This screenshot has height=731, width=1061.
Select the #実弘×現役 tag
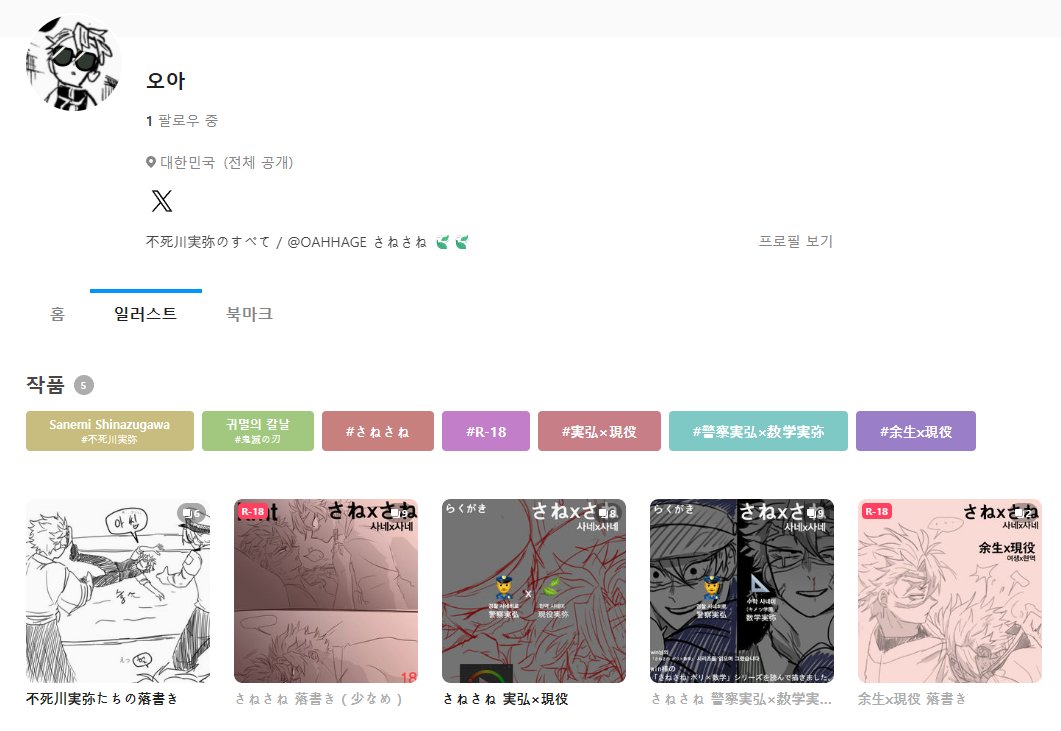pos(600,430)
